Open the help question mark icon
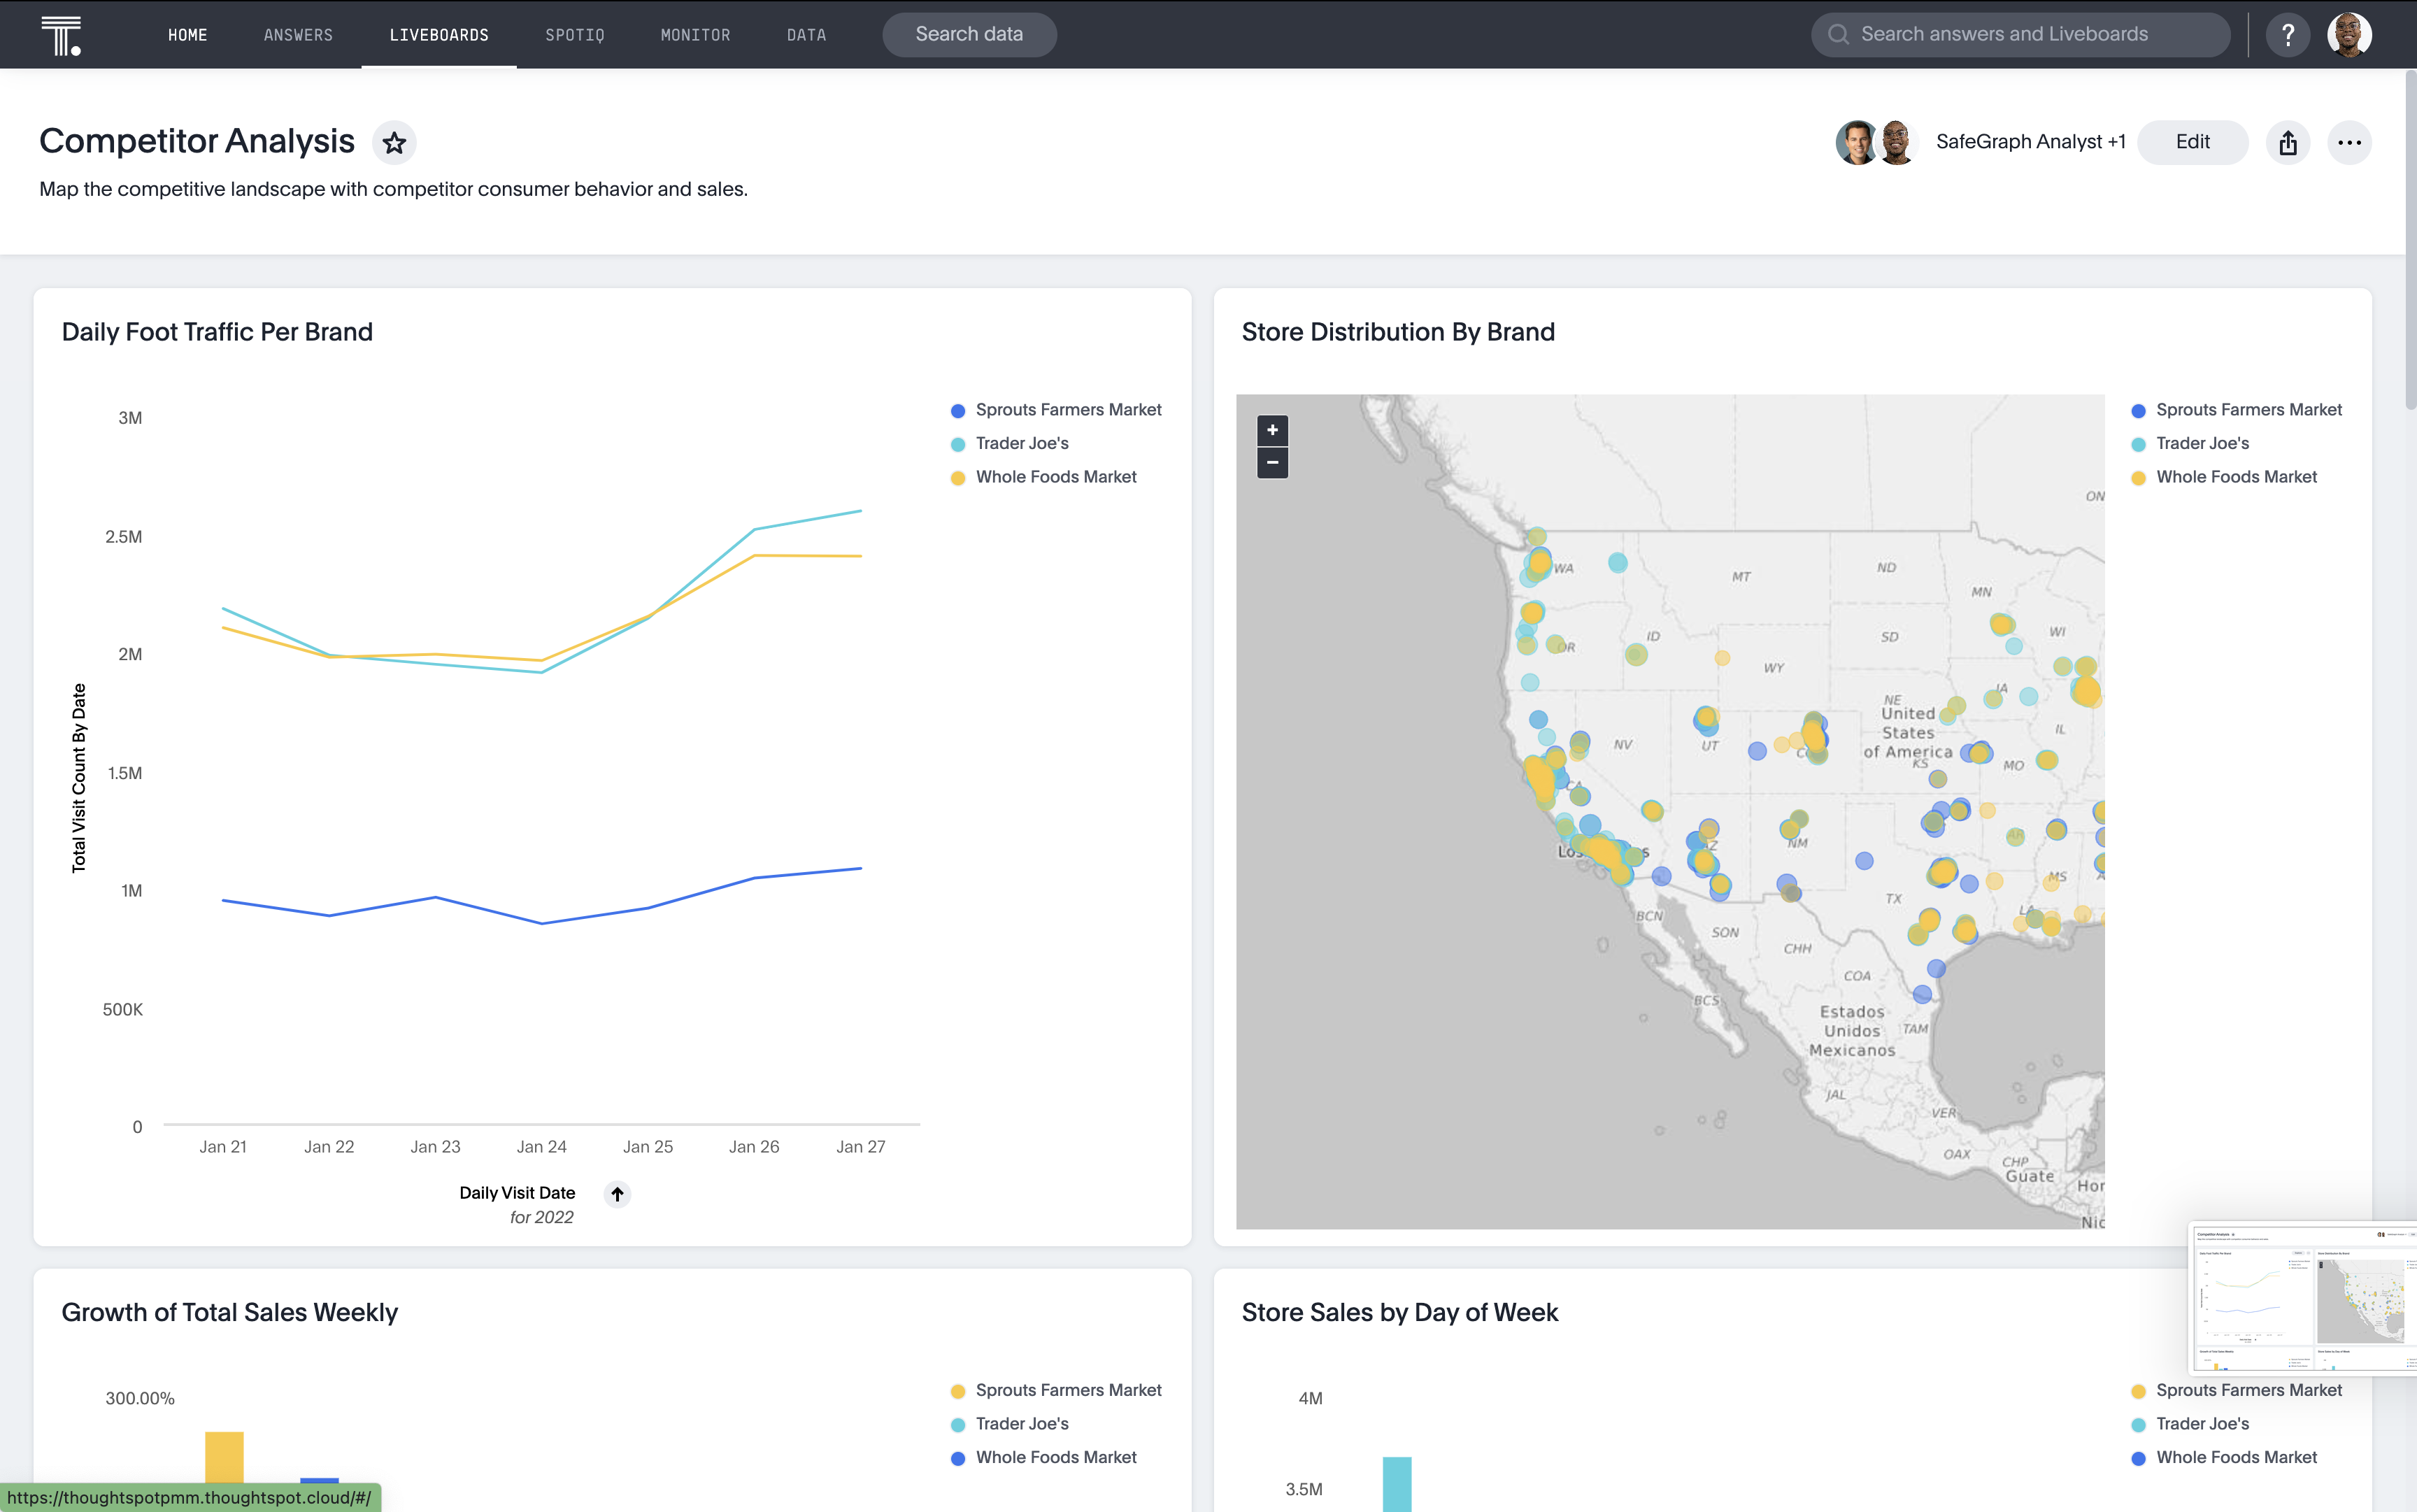 coord(2287,35)
